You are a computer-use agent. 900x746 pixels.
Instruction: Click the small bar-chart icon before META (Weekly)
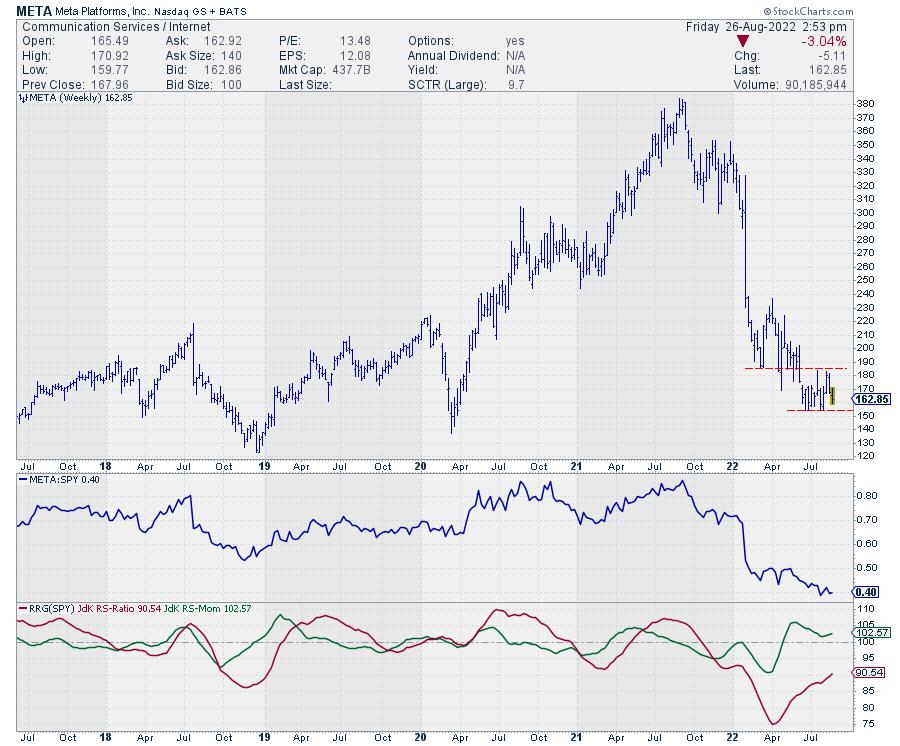click(25, 98)
